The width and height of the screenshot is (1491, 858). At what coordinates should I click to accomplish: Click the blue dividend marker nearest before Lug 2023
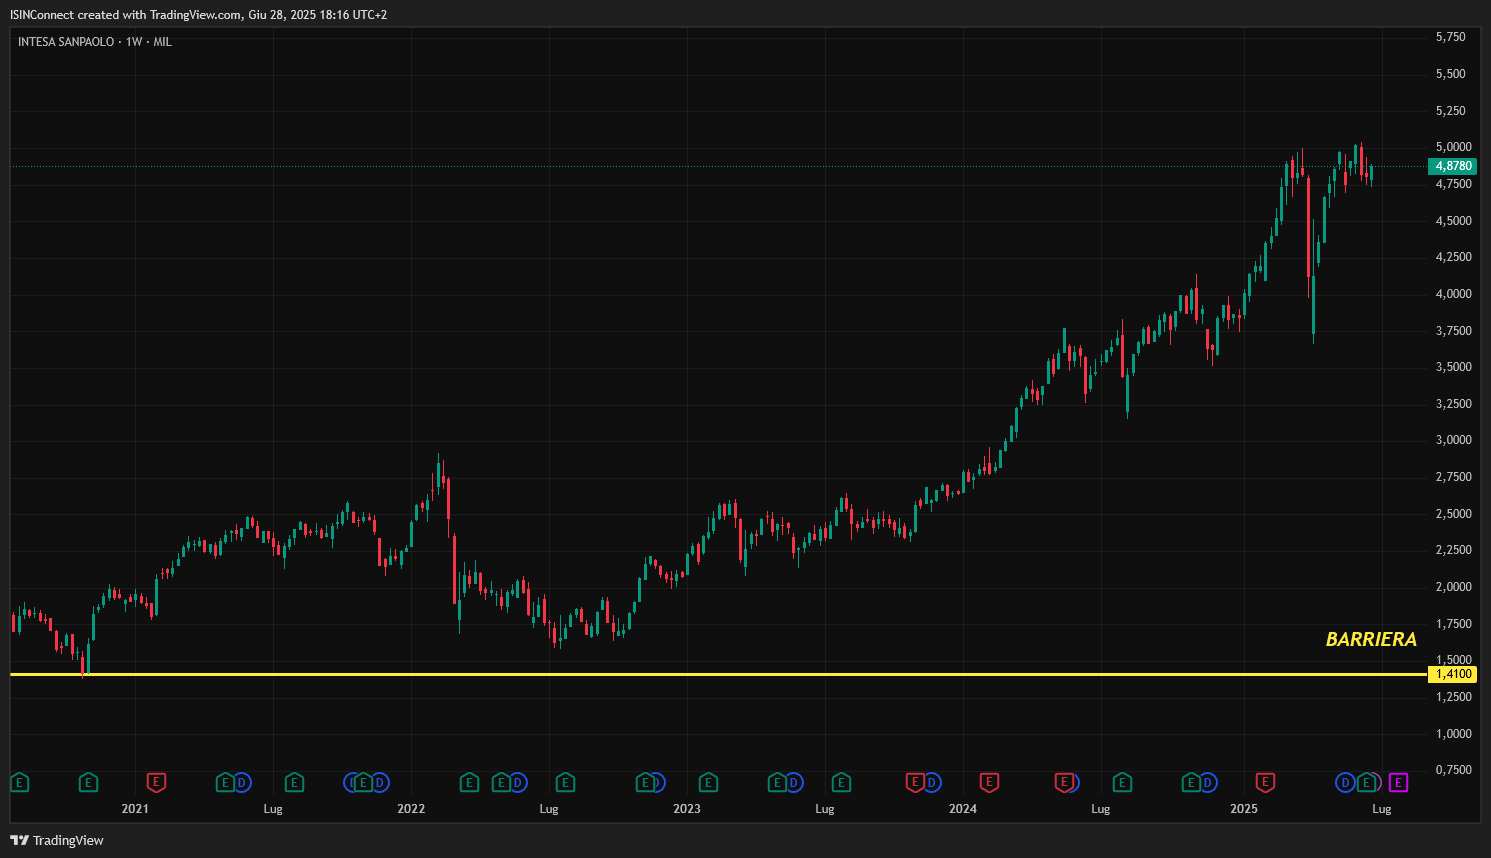794,782
